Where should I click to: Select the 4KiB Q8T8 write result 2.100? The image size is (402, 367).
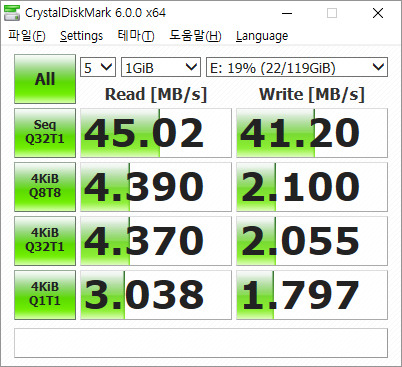tap(312, 187)
